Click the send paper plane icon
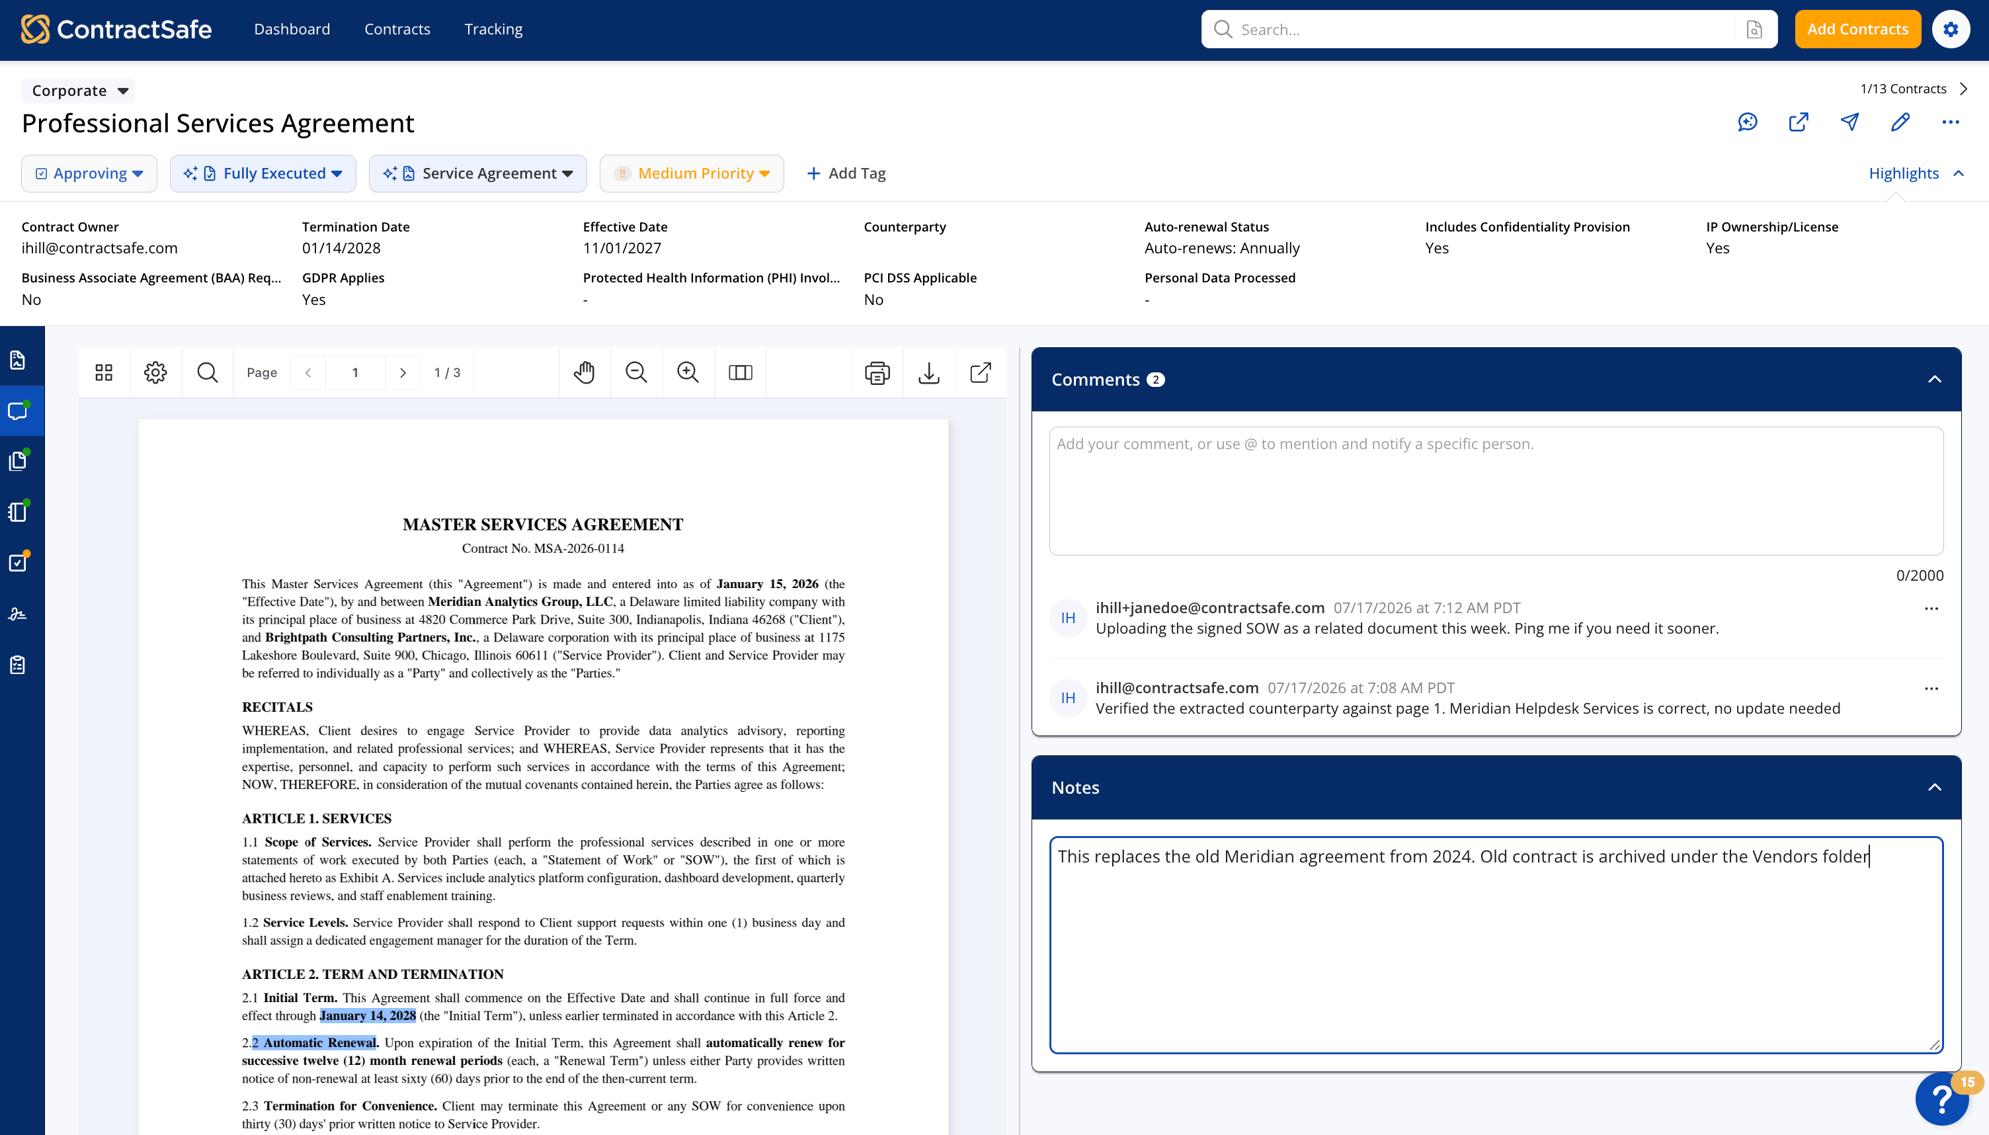This screenshot has width=1989, height=1135. [1849, 122]
